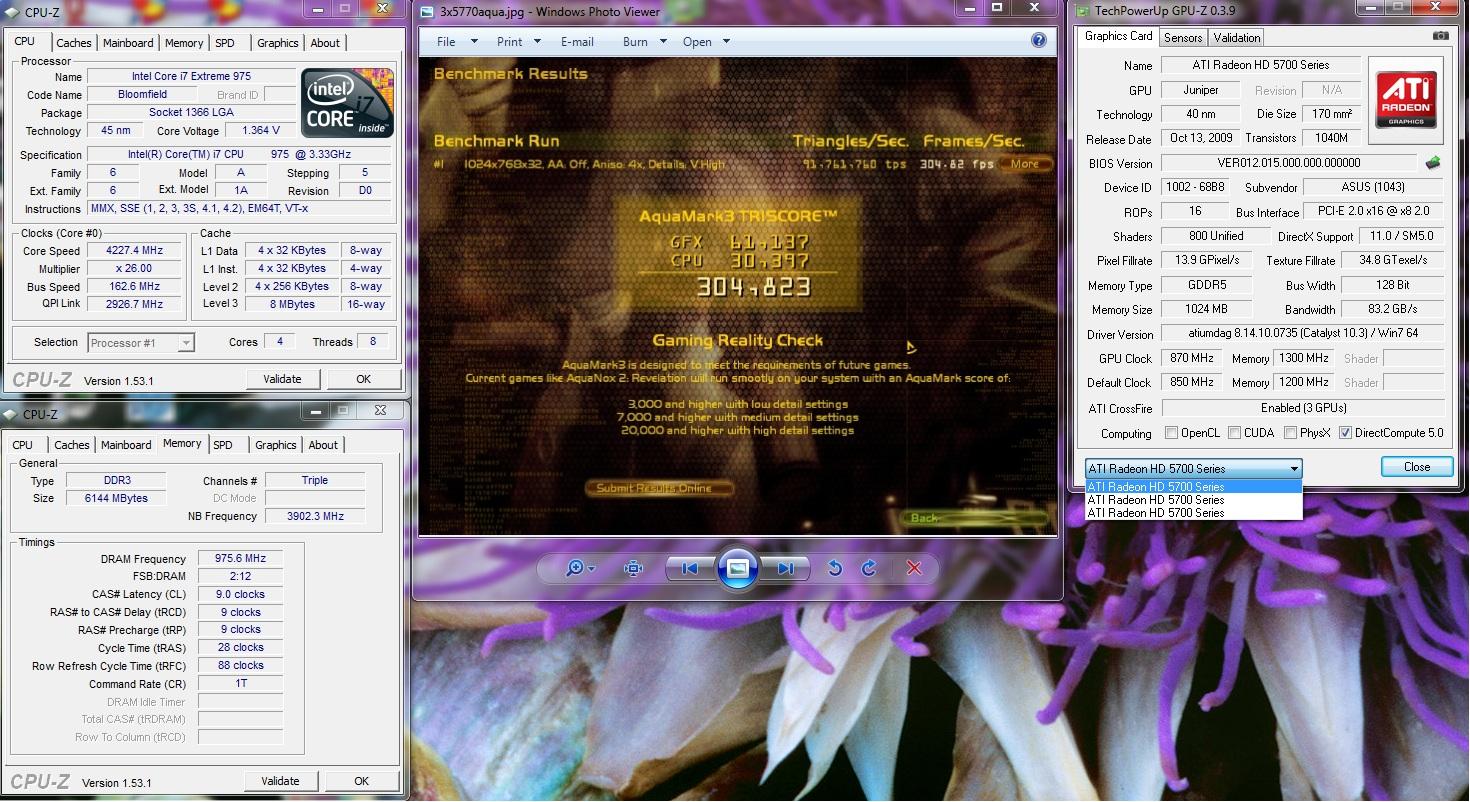
Task: Rotate image counterclockwise in Photo Viewer
Action: pyautogui.click(x=835, y=568)
